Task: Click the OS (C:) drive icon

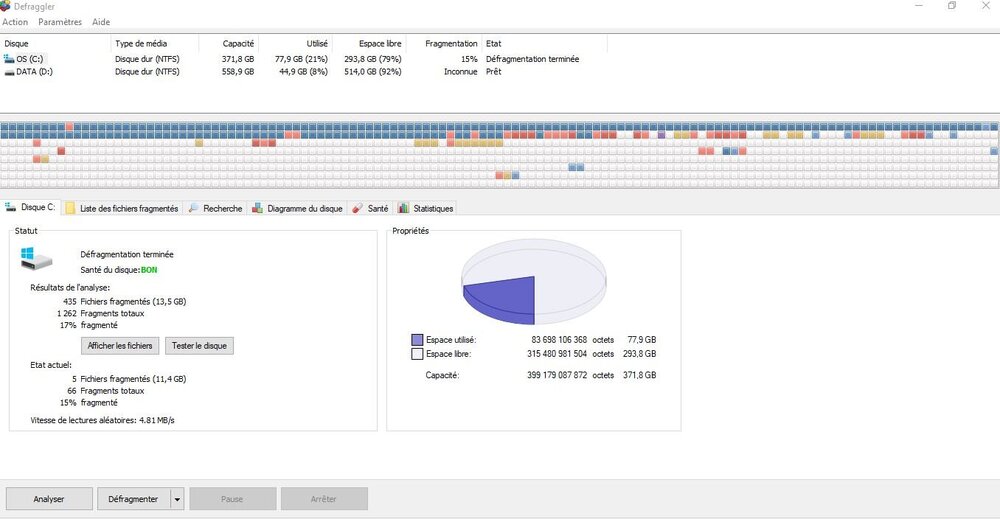Action: click(9, 59)
